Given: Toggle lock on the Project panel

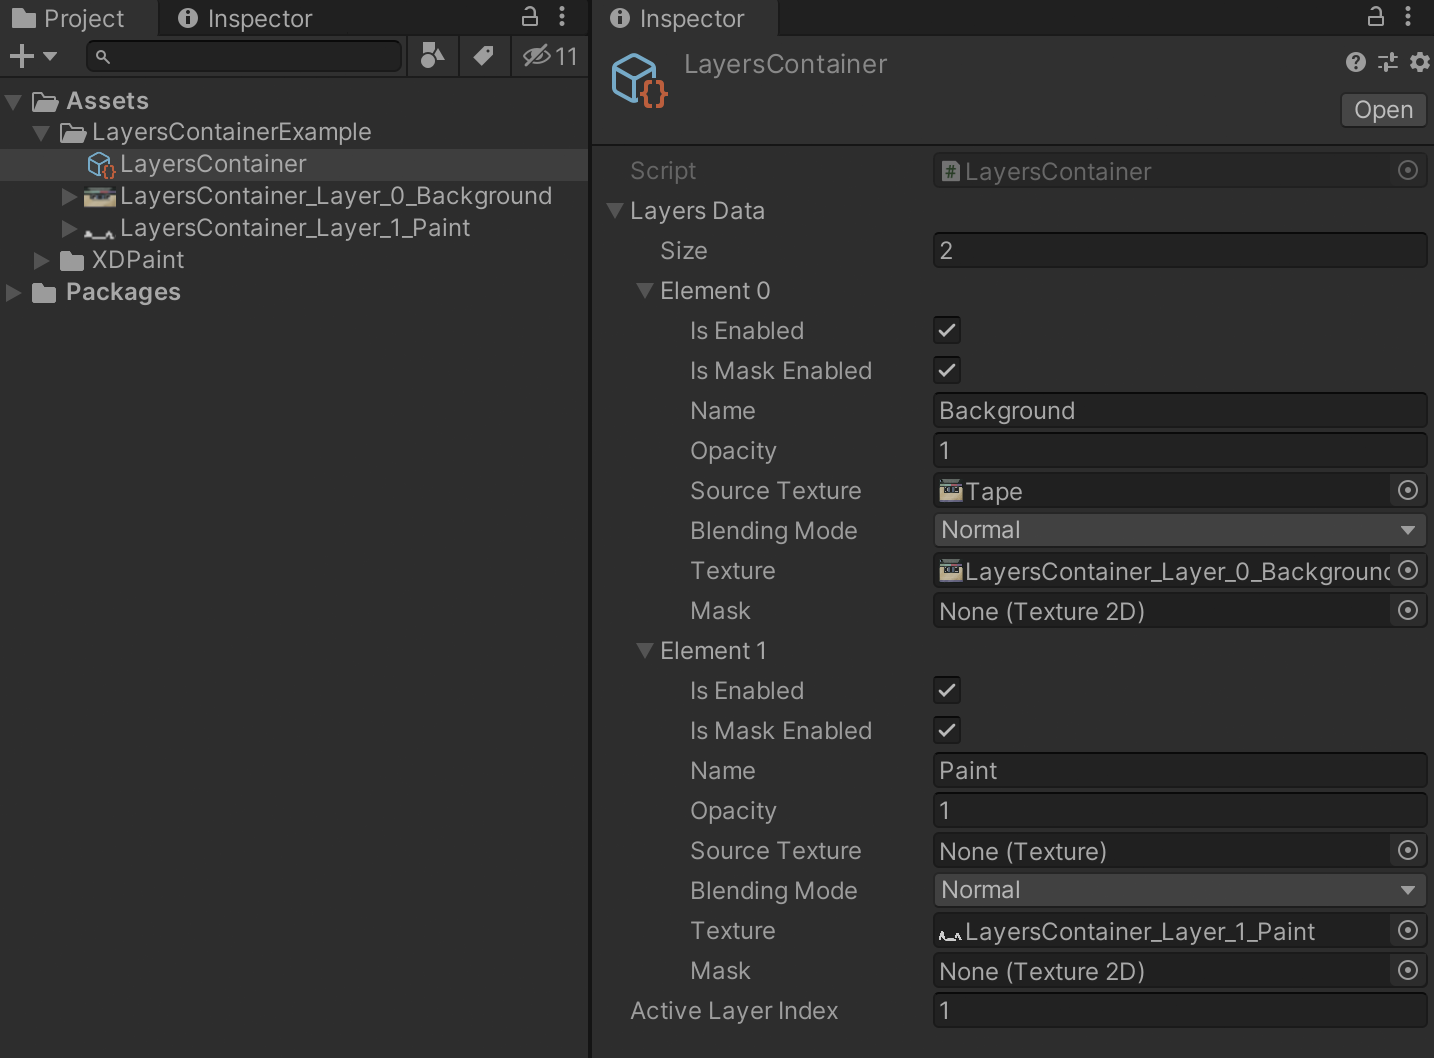Looking at the screenshot, I should [x=530, y=17].
